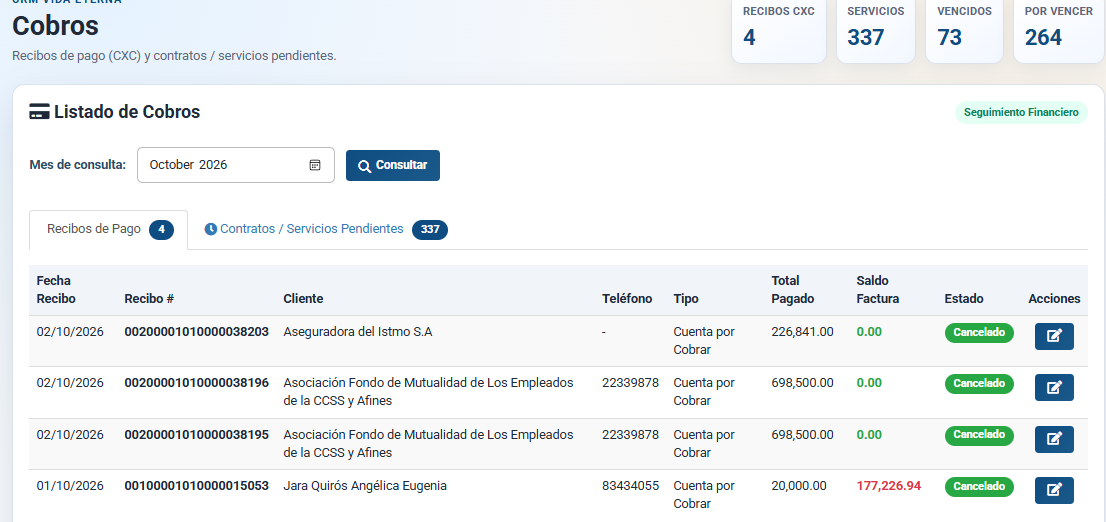1106x522 pixels.
Task: Click total paid 20,000.00
Action: click(798, 485)
